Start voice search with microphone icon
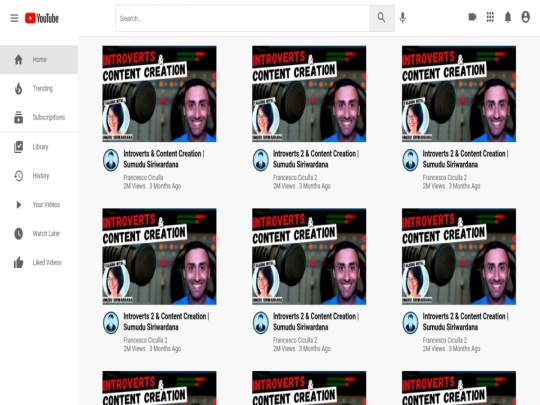This screenshot has height=405, width=540. [x=403, y=18]
